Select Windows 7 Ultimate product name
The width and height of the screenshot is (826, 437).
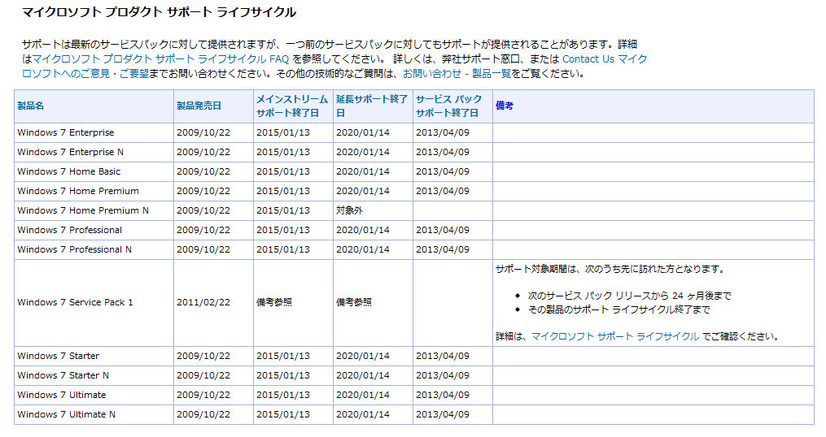61,395
